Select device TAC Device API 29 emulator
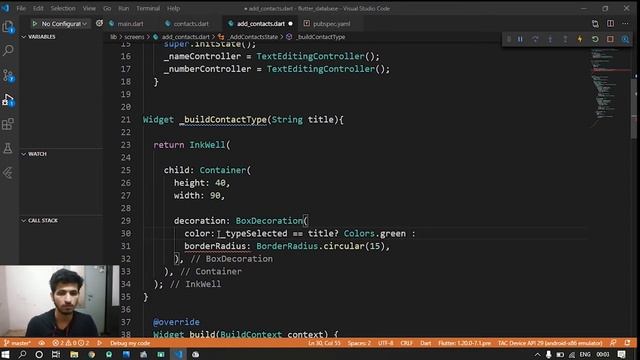This screenshot has height=360, width=640. [550, 343]
